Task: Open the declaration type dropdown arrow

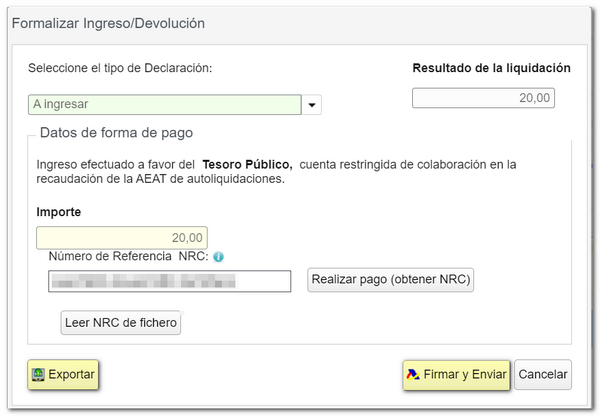Action: (311, 104)
